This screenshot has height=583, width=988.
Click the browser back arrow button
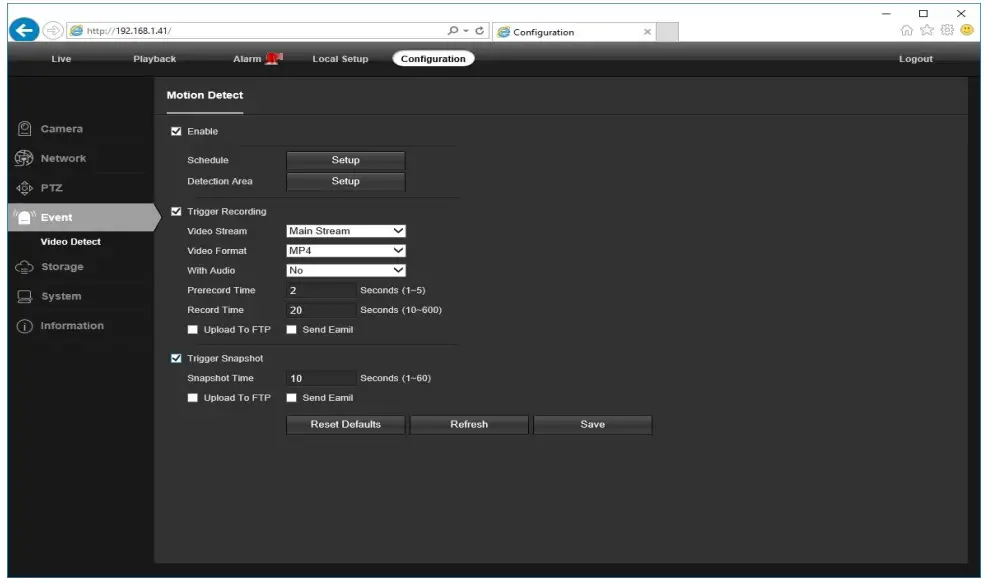click(24, 30)
